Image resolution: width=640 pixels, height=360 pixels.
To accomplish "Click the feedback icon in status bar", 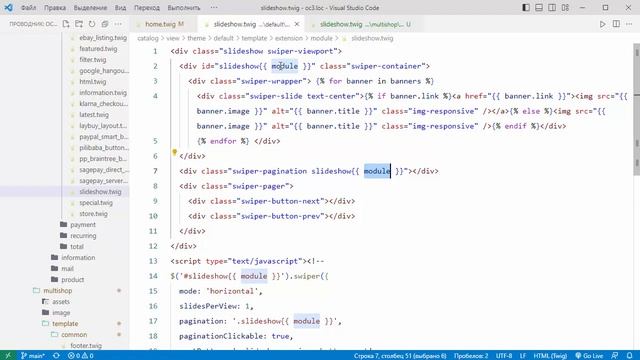I will coord(615,356).
